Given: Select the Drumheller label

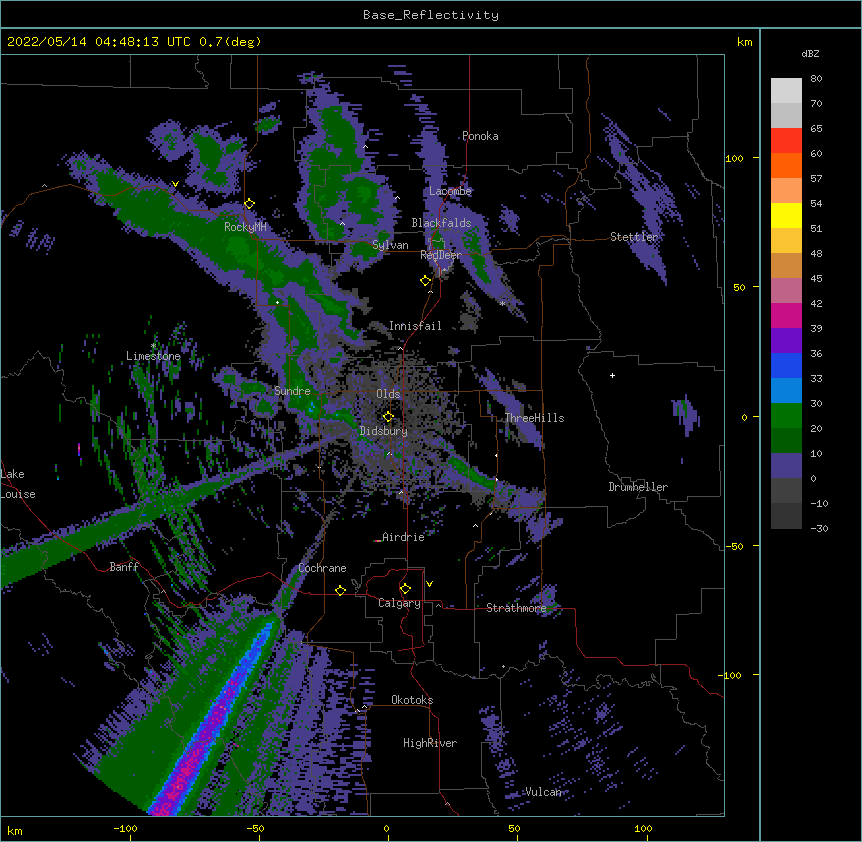Looking at the screenshot, I should click(x=638, y=487).
